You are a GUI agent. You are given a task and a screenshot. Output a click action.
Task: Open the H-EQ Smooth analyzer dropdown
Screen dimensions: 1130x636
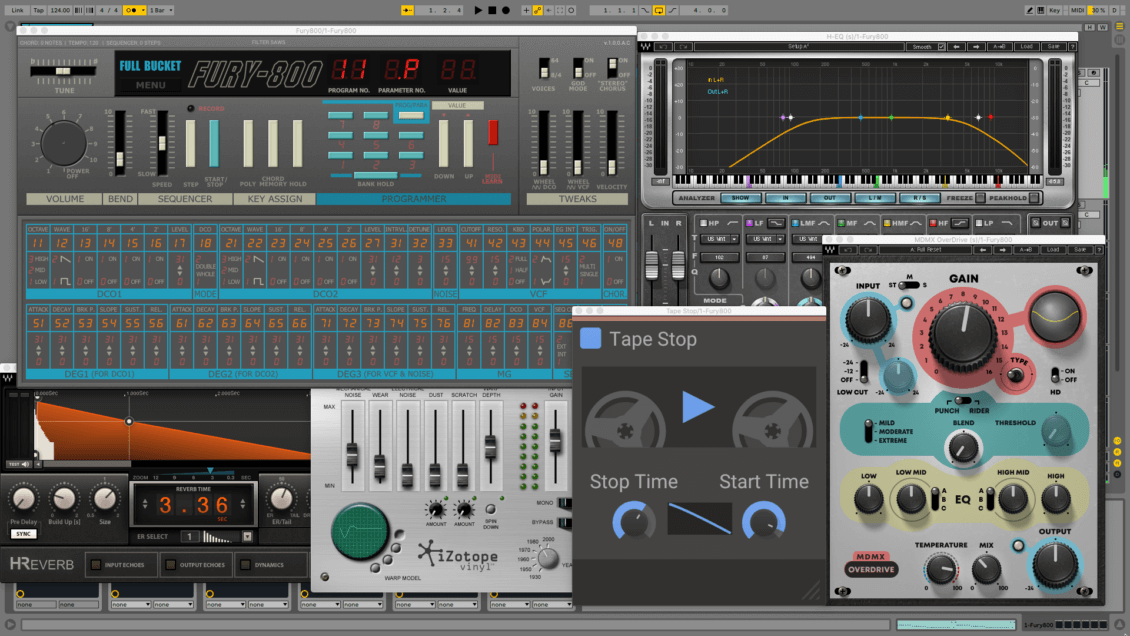pos(927,47)
